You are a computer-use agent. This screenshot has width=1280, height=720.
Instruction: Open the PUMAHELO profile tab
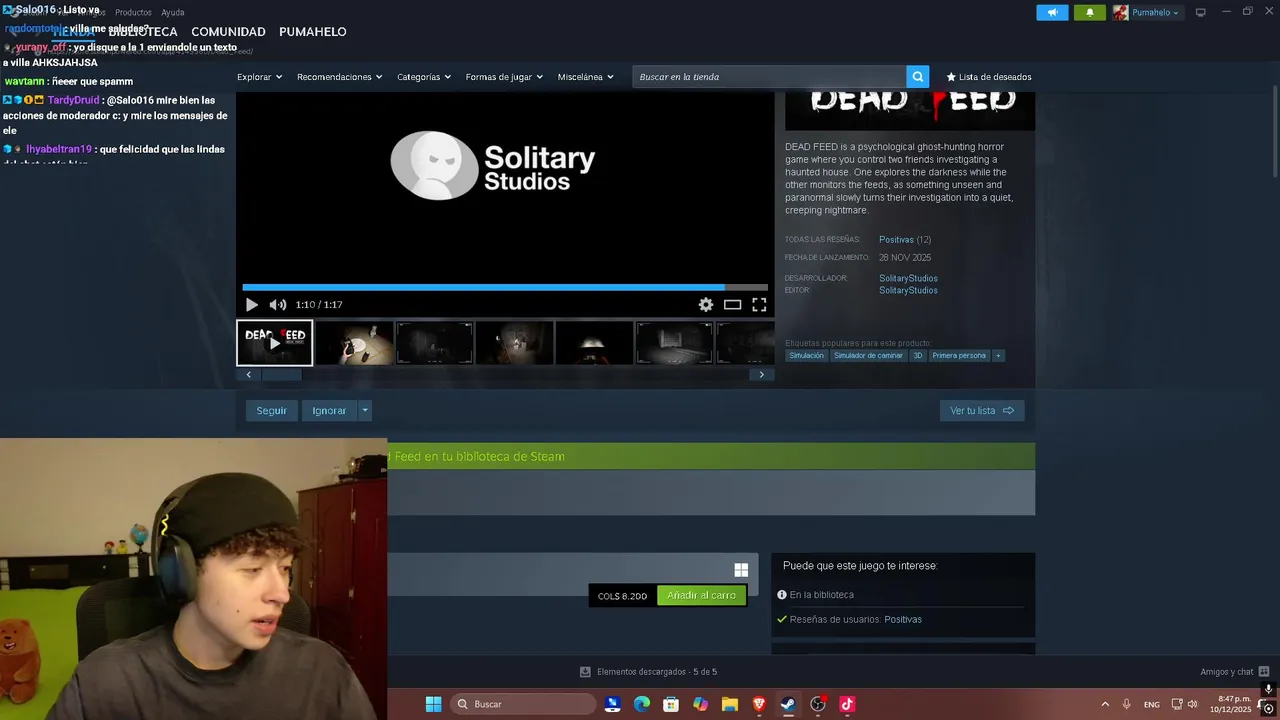tap(313, 32)
